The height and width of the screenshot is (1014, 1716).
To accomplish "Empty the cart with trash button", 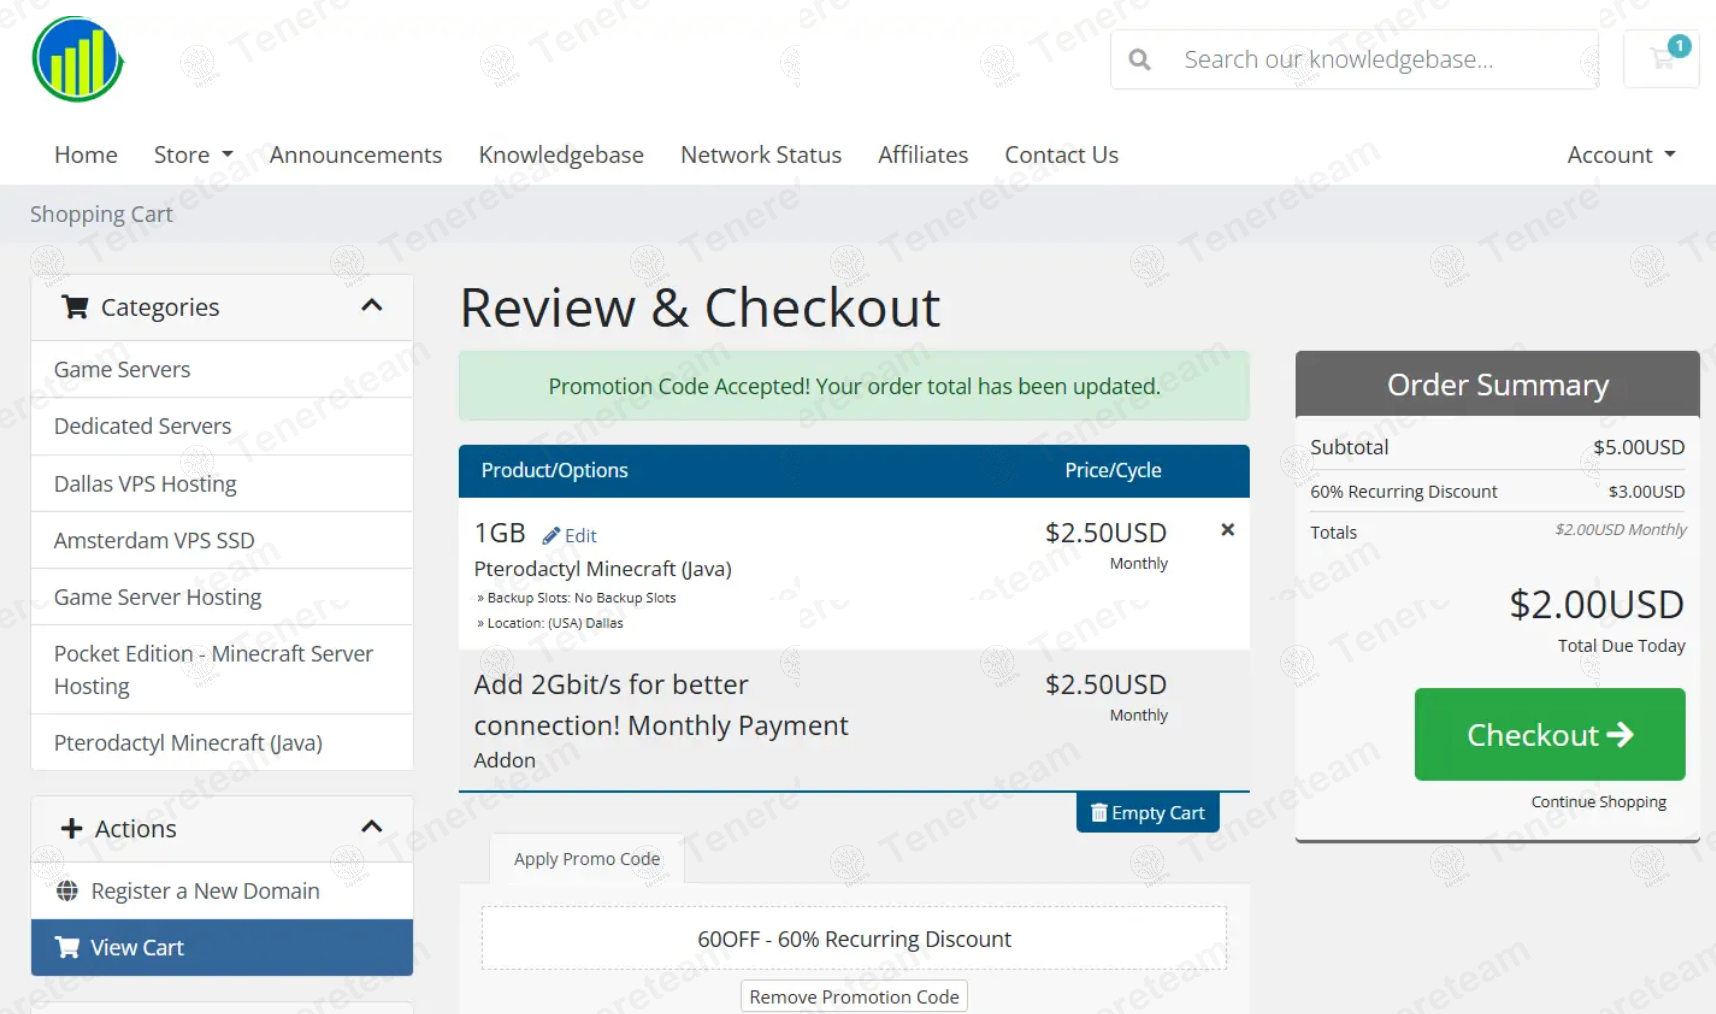I will tap(1147, 813).
